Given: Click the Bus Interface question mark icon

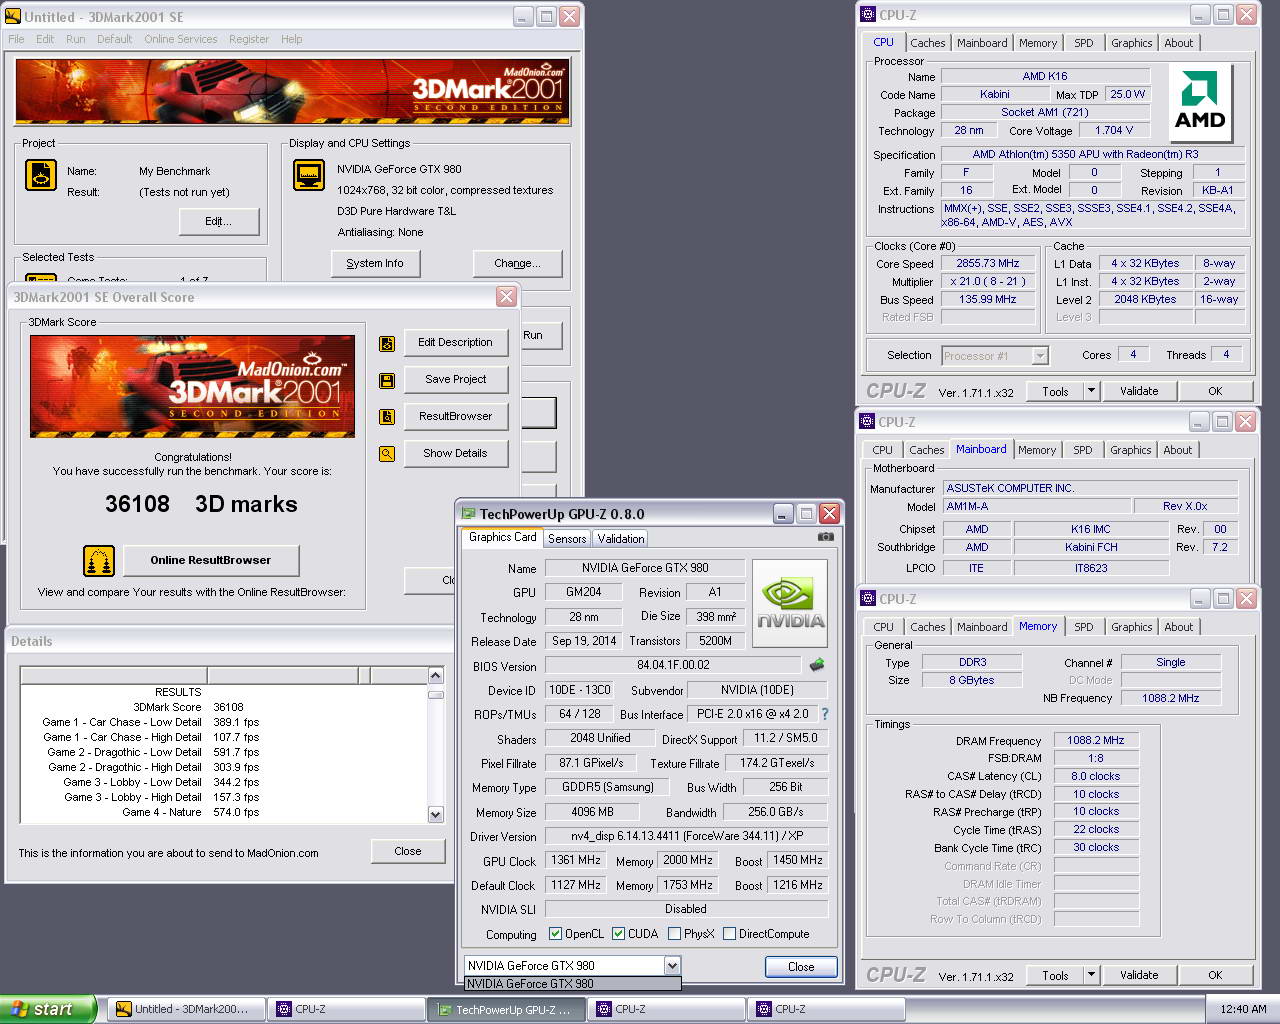Looking at the screenshot, I should 825,714.
